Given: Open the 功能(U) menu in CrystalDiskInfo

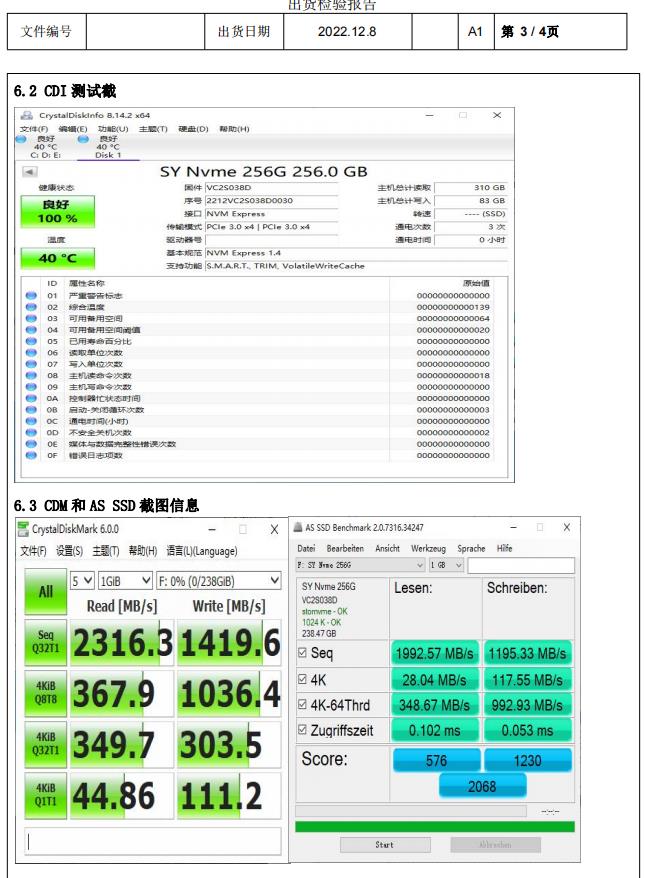Looking at the screenshot, I should (x=113, y=129).
